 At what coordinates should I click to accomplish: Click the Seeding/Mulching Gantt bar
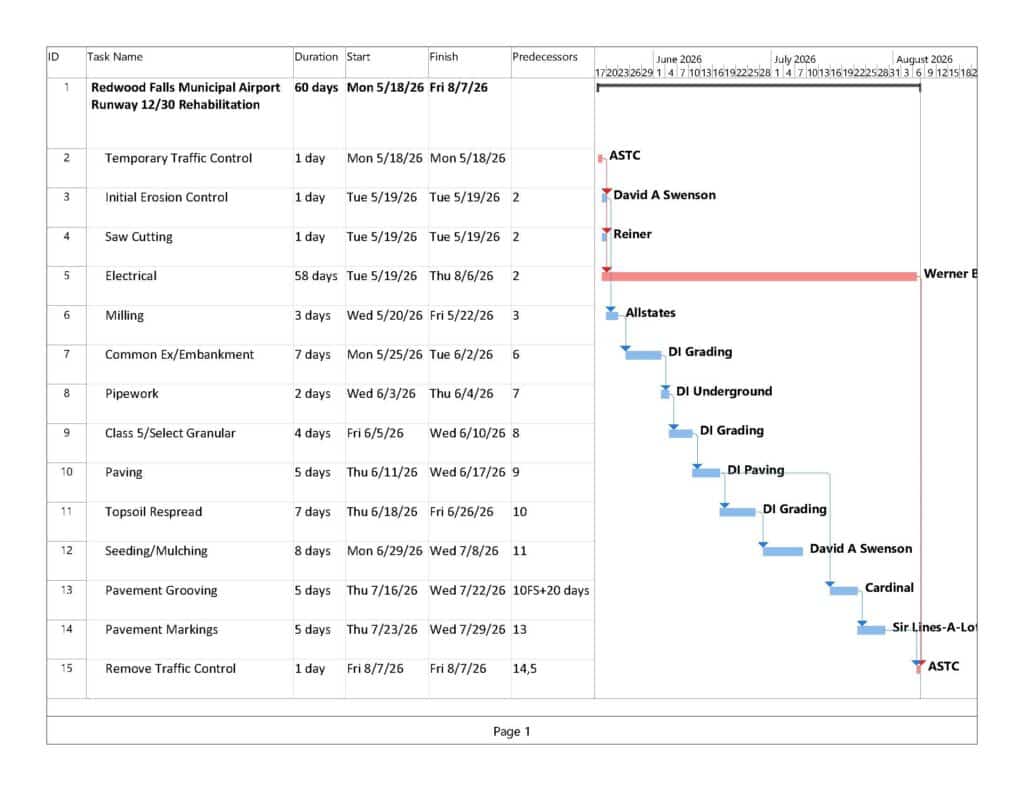[783, 552]
